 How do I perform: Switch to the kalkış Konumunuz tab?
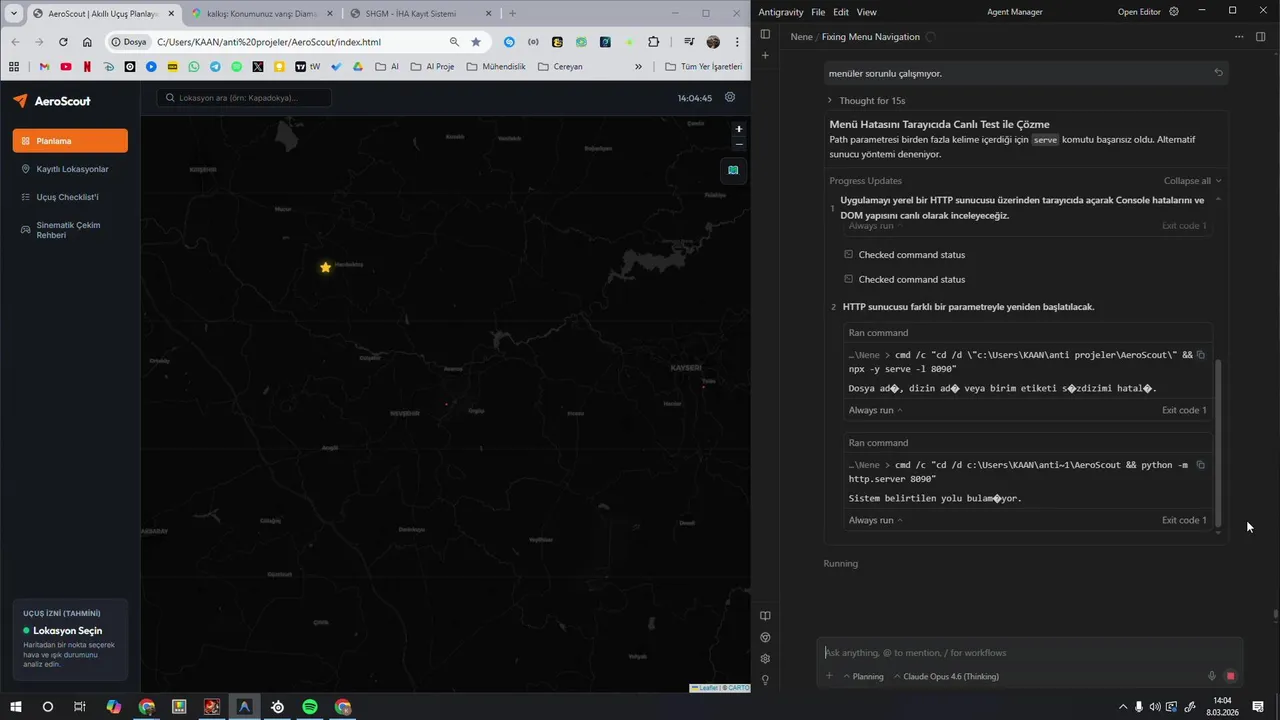tap(261, 14)
